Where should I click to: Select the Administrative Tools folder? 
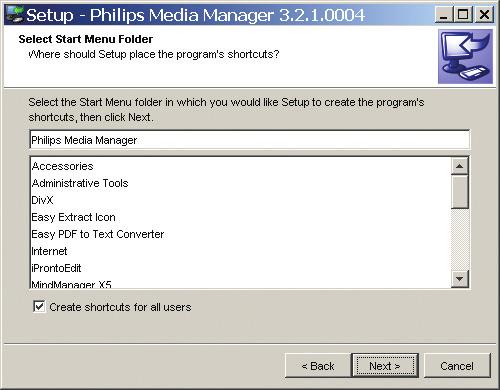(80, 183)
